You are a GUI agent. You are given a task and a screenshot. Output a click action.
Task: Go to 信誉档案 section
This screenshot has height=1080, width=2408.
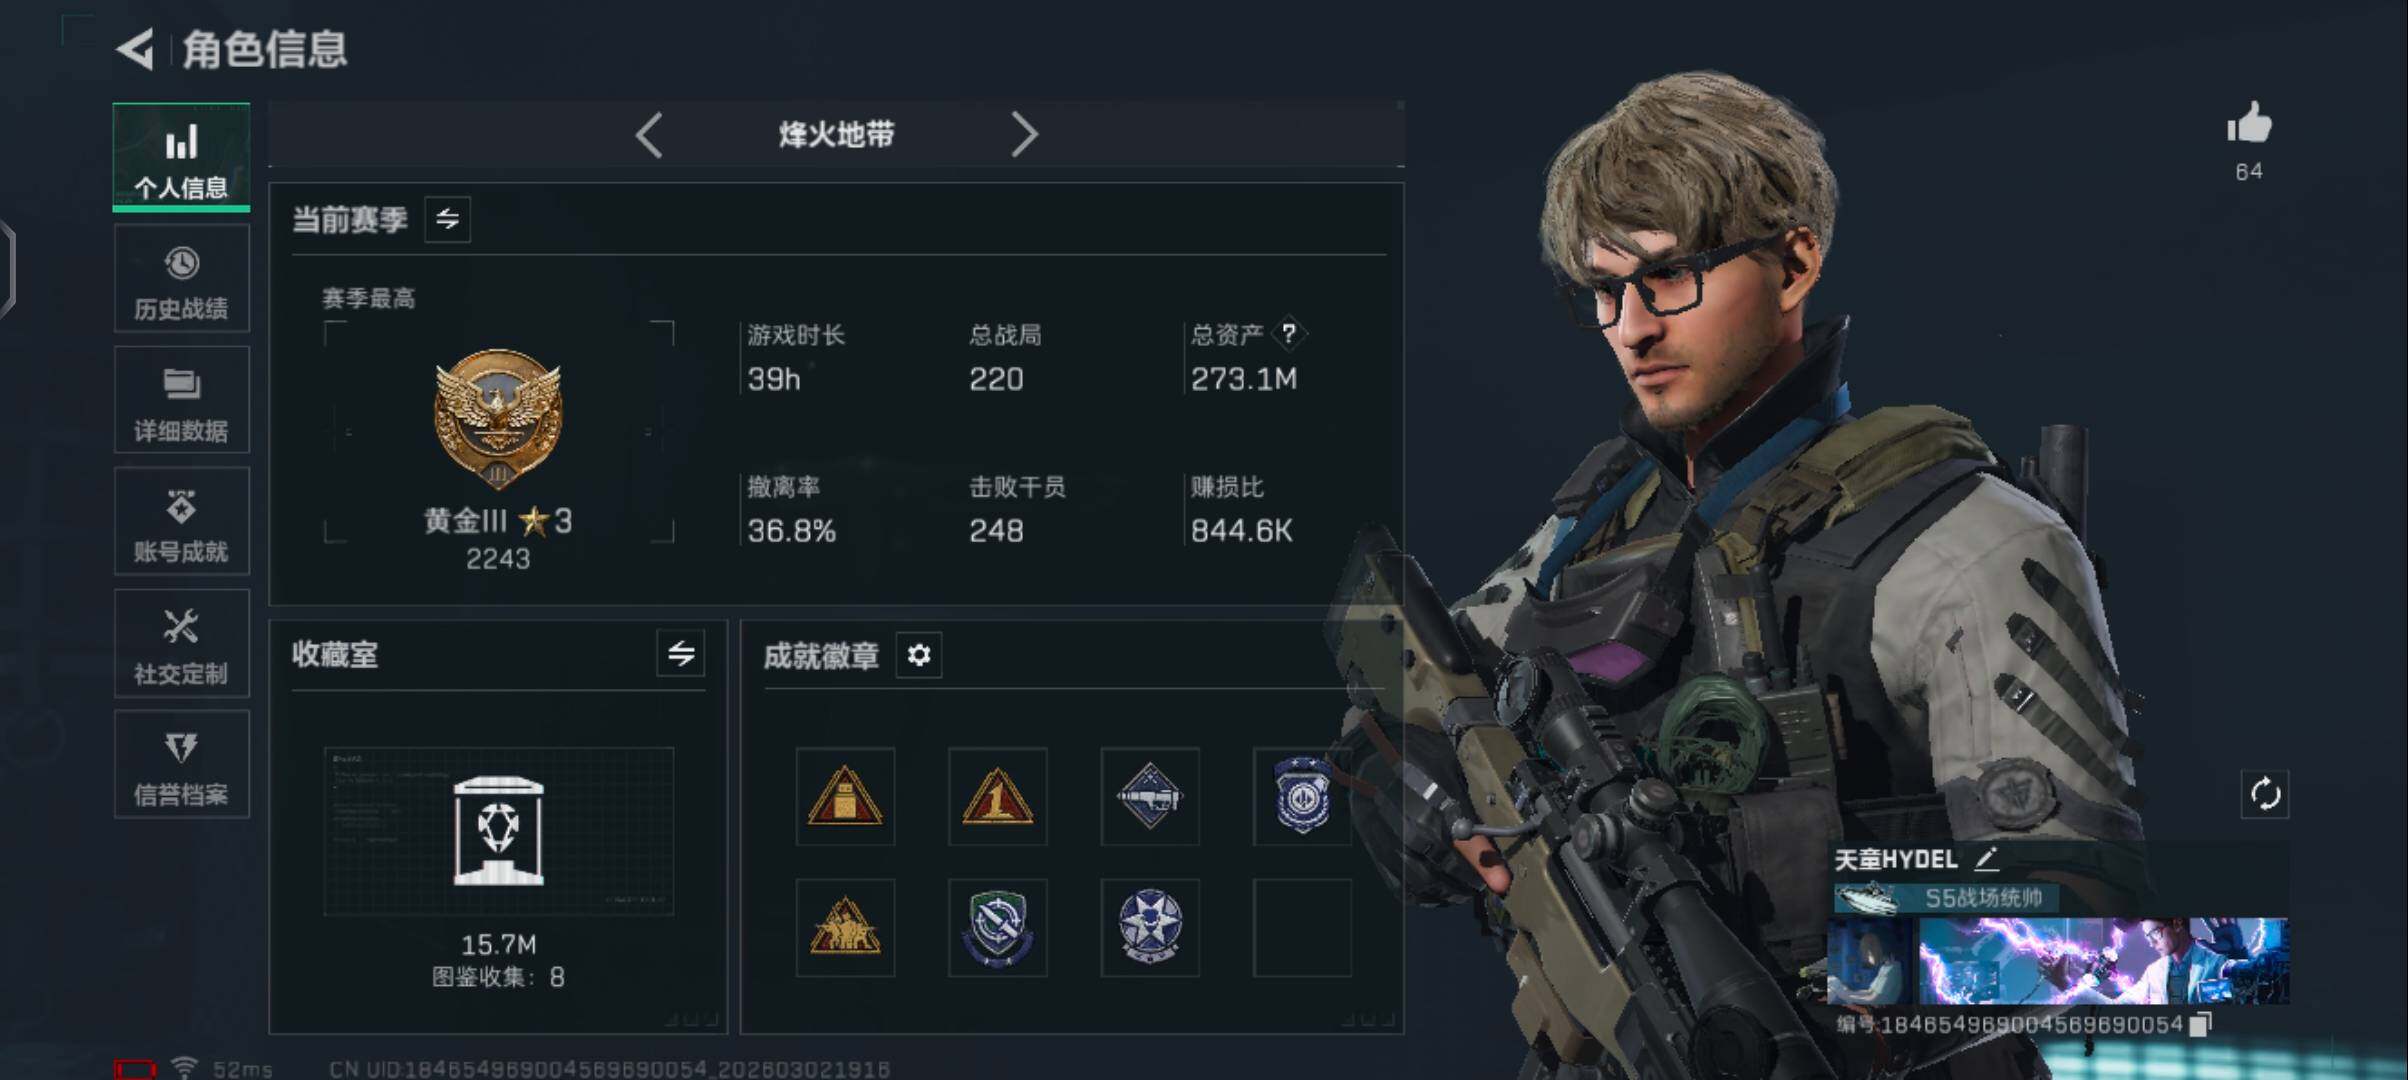point(182,764)
